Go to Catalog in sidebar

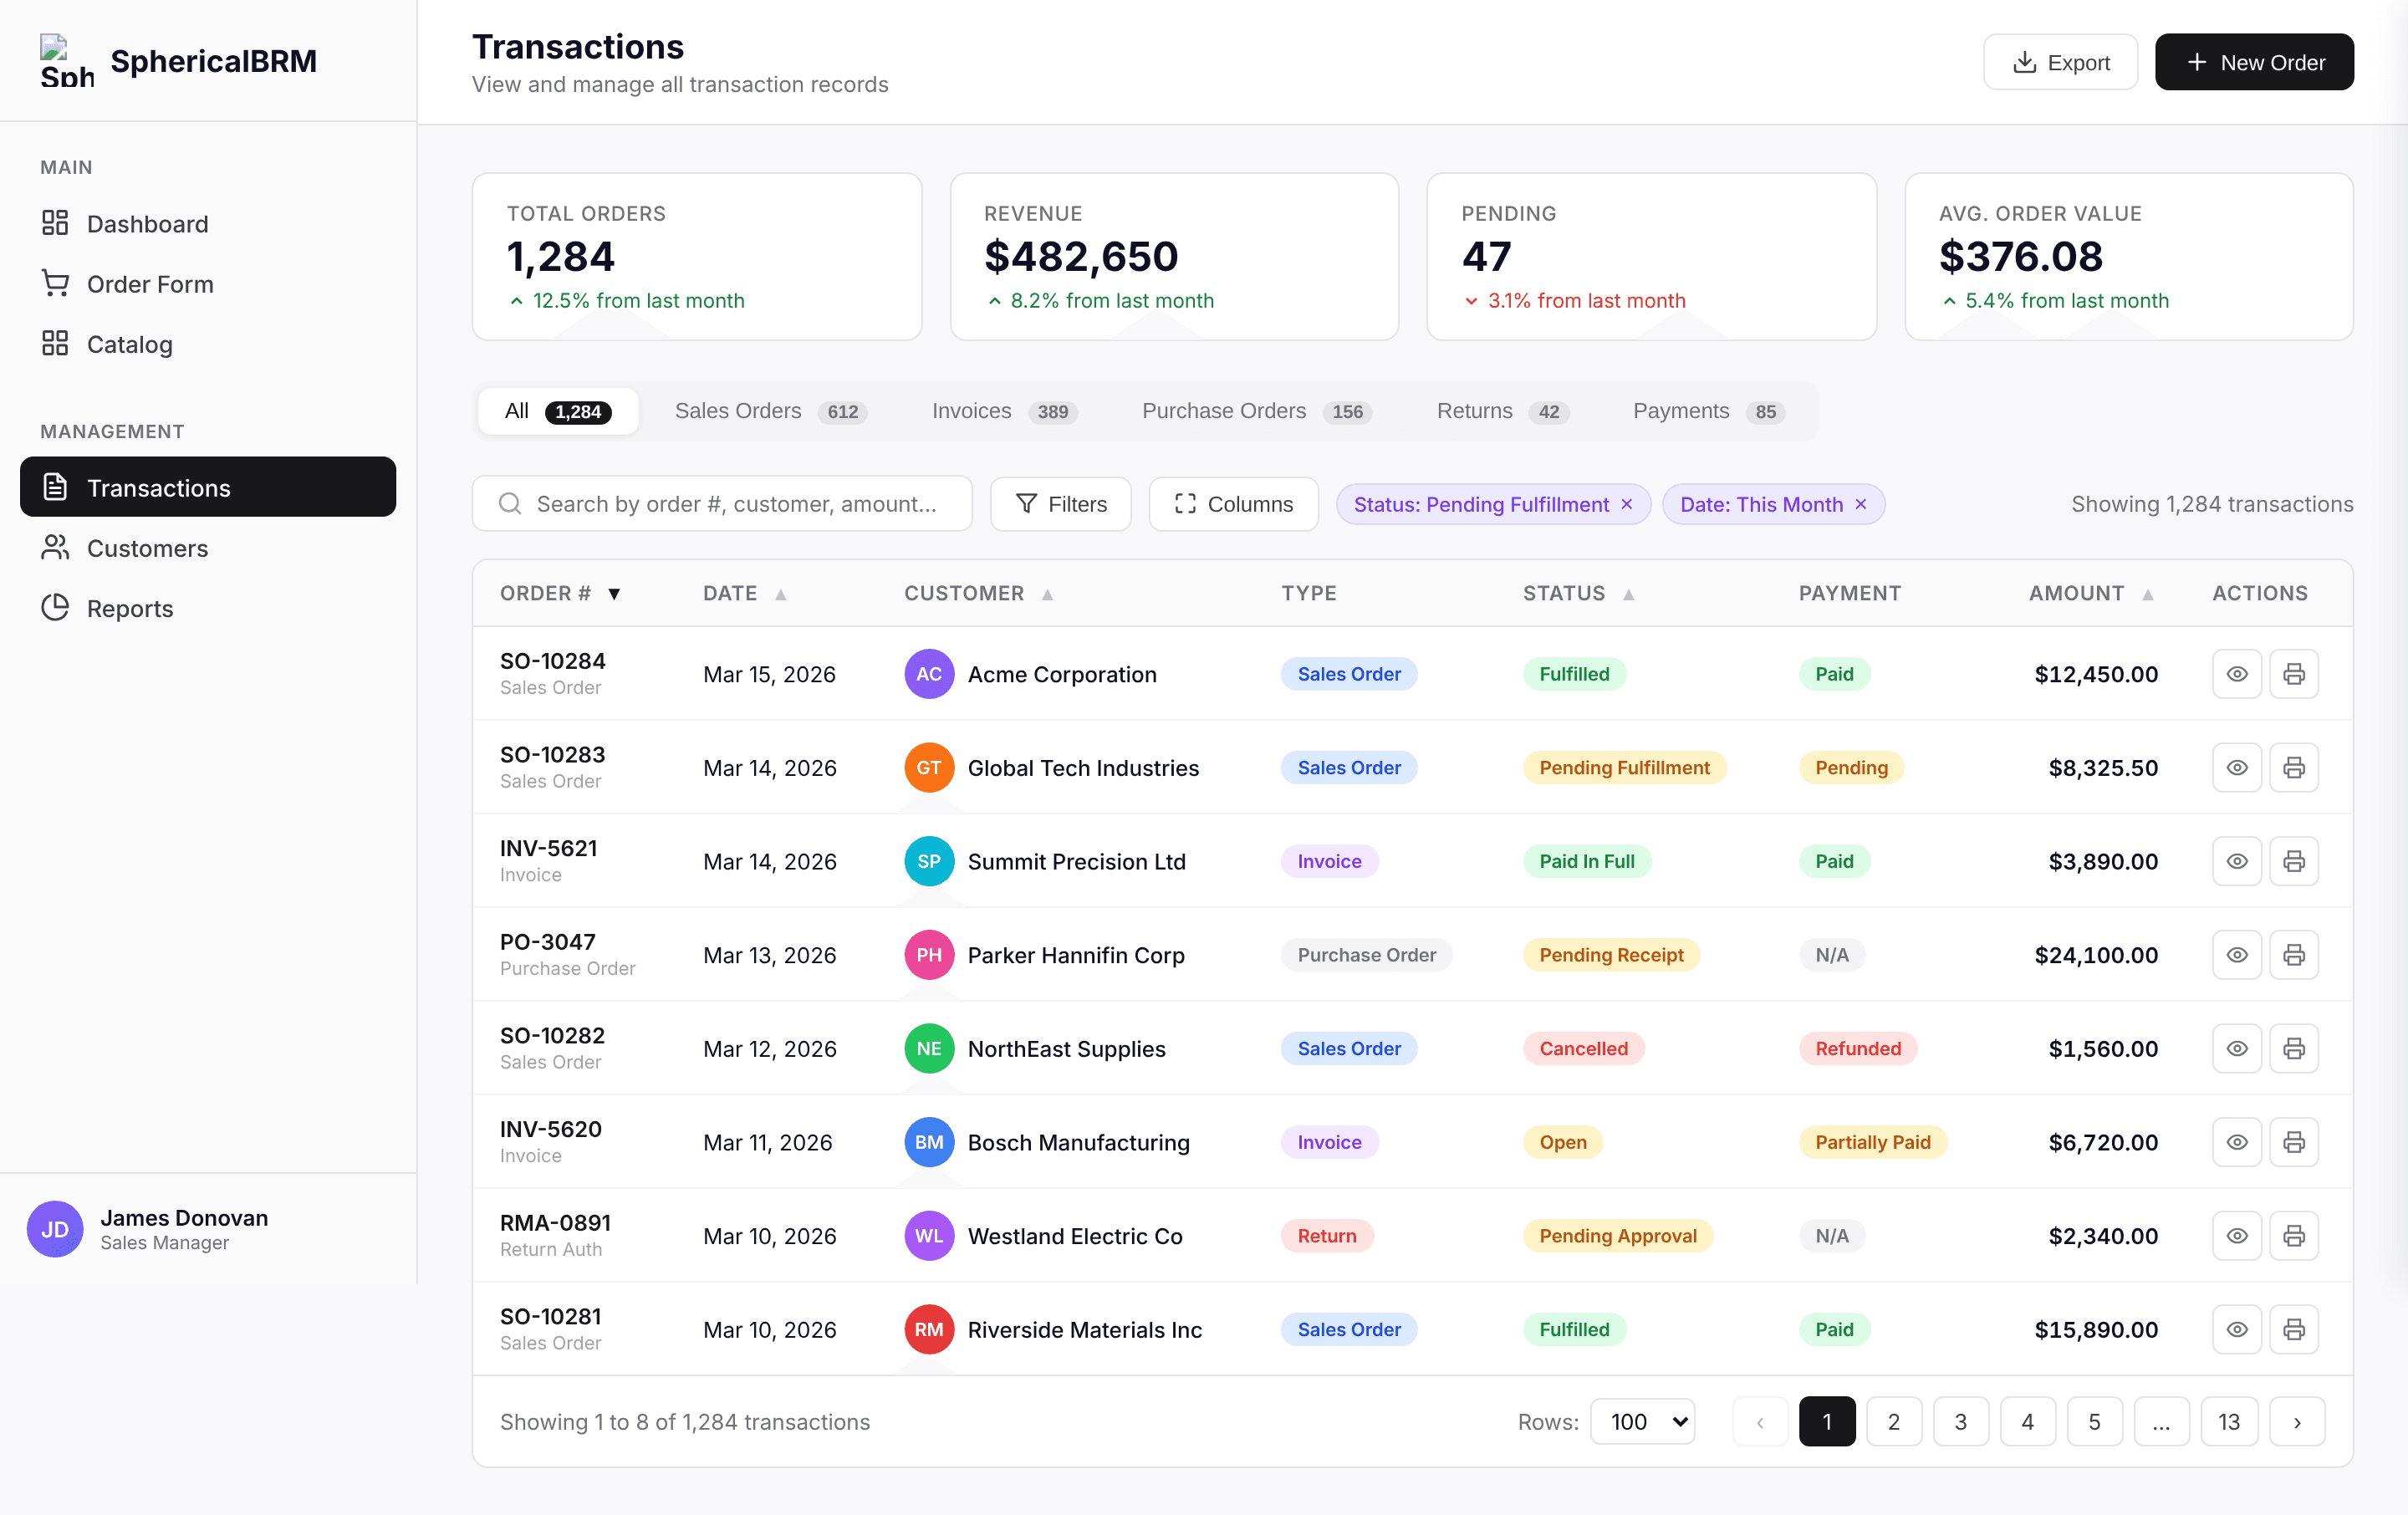[208, 344]
